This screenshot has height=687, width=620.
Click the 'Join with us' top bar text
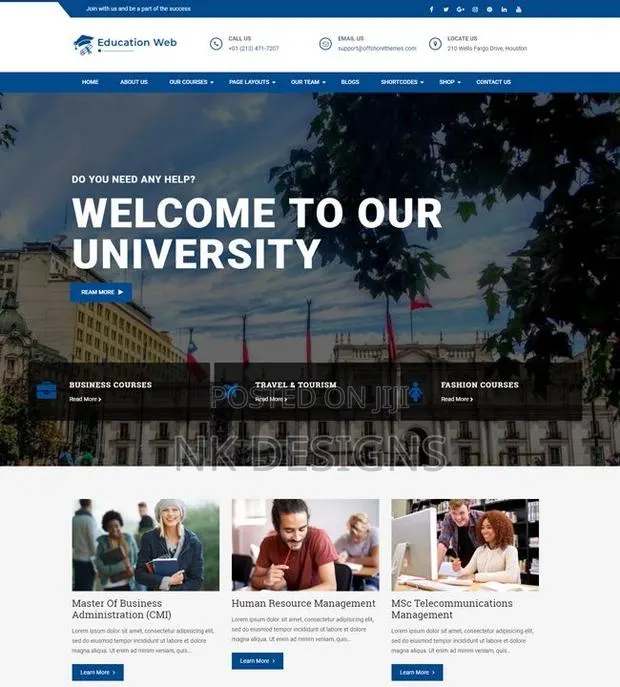[138, 9]
